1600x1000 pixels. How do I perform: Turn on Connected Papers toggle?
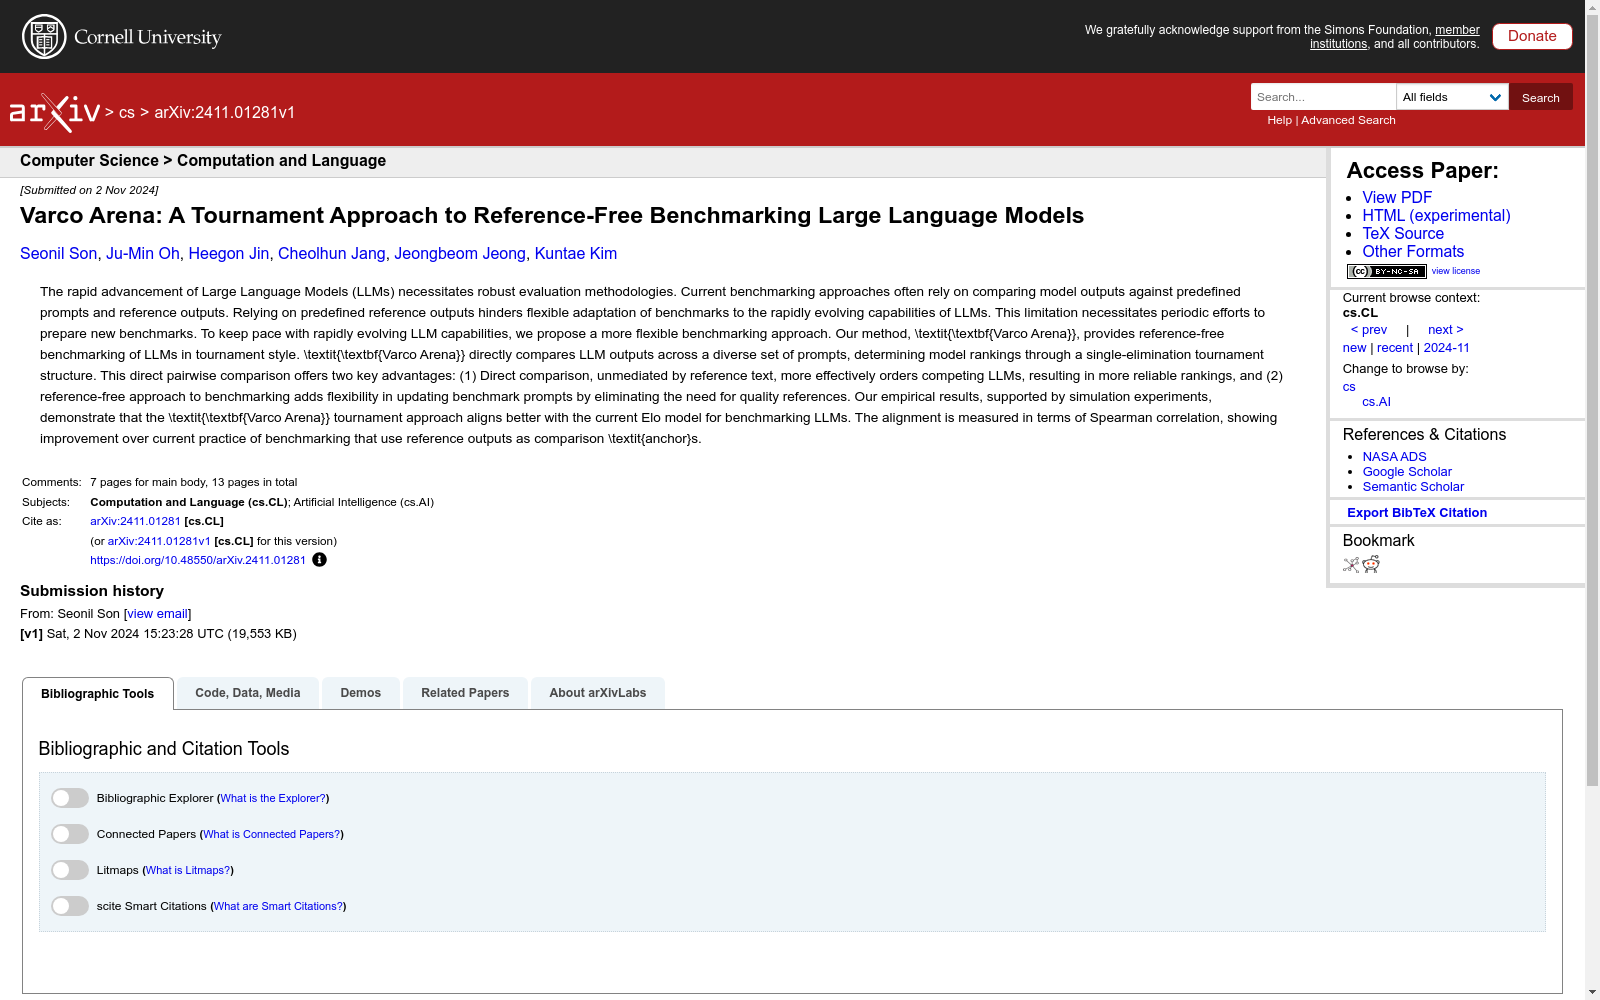tap(70, 834)
